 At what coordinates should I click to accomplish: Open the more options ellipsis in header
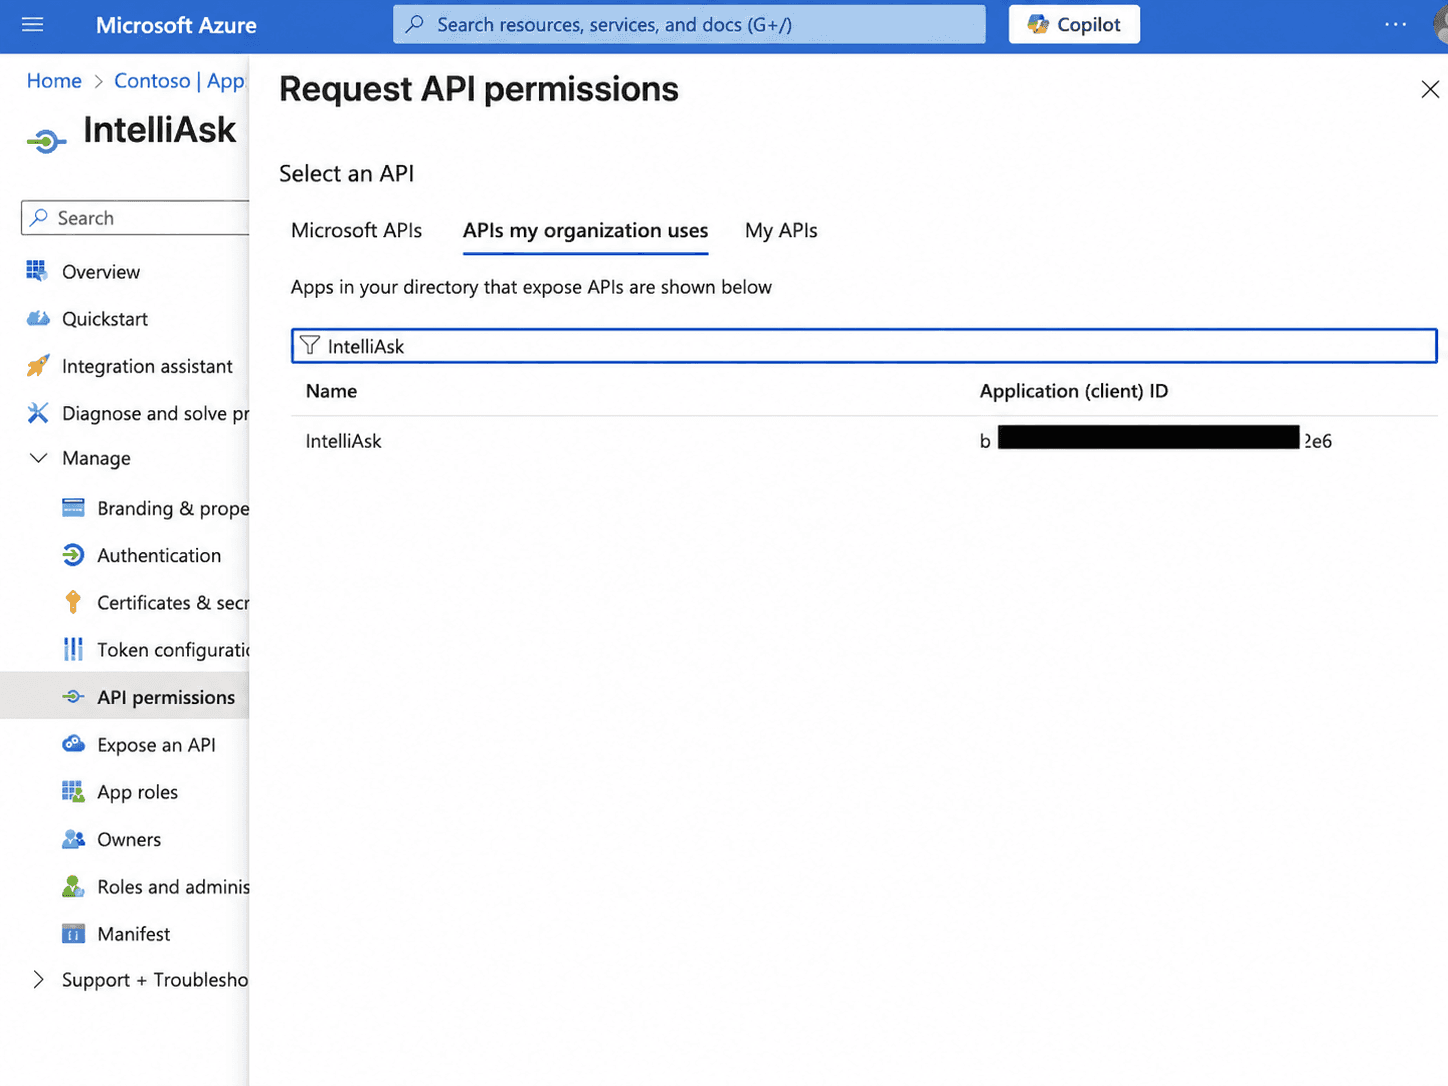(x=1395, y=24)
